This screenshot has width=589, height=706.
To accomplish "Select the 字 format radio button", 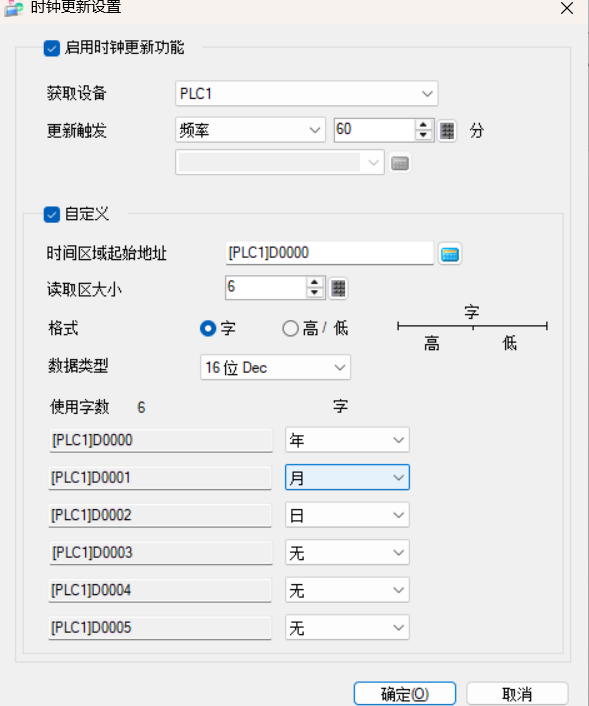I will click(x=208, y=329).
